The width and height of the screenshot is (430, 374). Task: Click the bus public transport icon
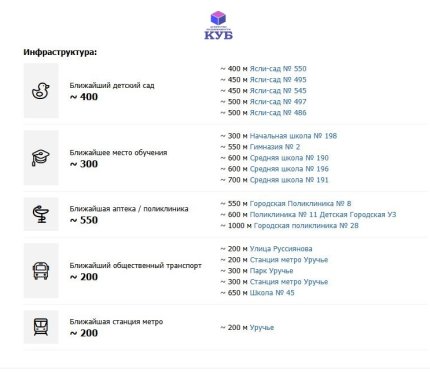(41, 270)
